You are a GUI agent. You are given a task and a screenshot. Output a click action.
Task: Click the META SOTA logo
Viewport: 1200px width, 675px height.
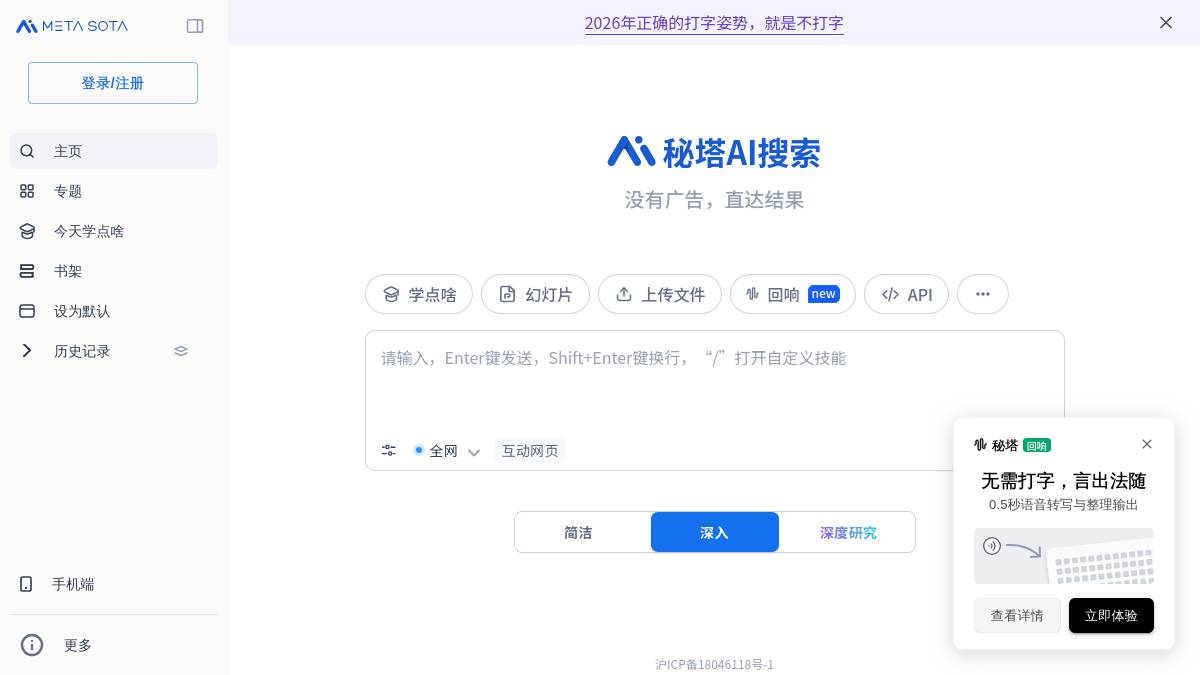tap(72, 26)
